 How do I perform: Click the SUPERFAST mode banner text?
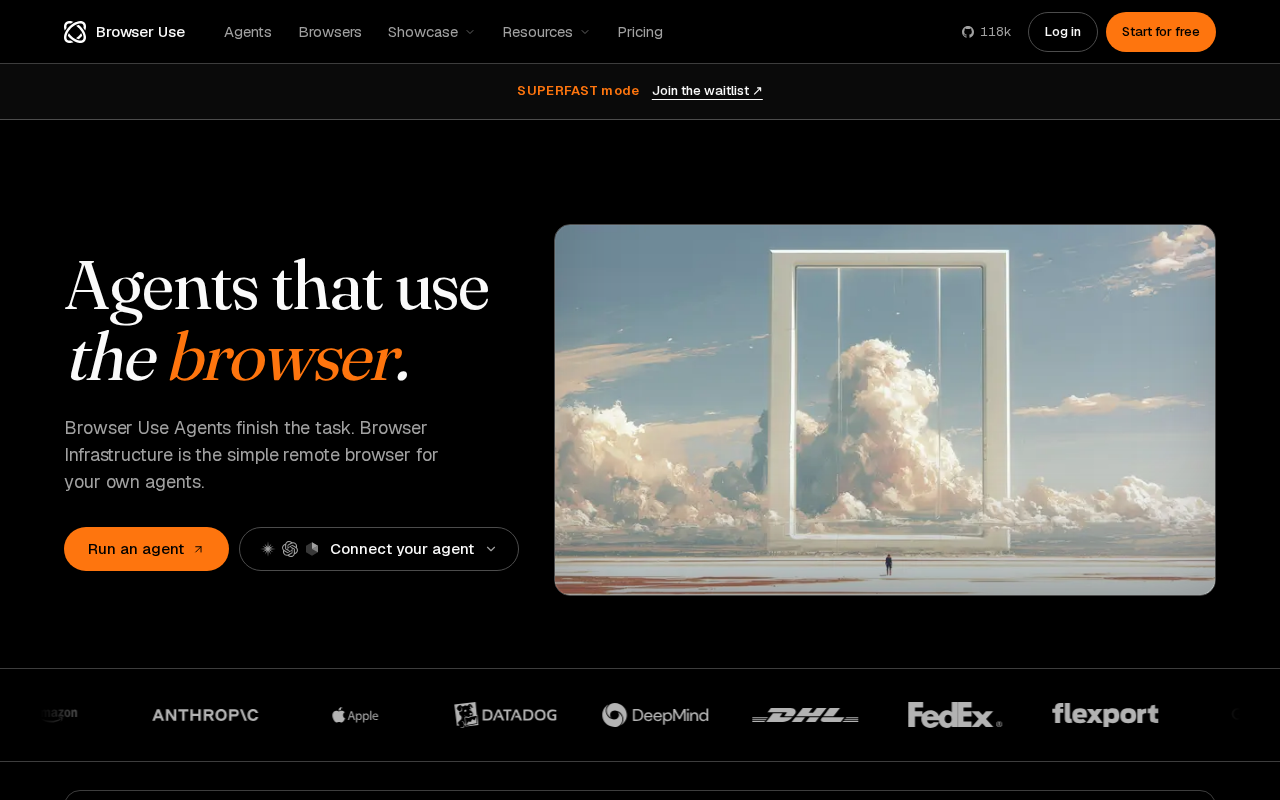pos(578,91)
